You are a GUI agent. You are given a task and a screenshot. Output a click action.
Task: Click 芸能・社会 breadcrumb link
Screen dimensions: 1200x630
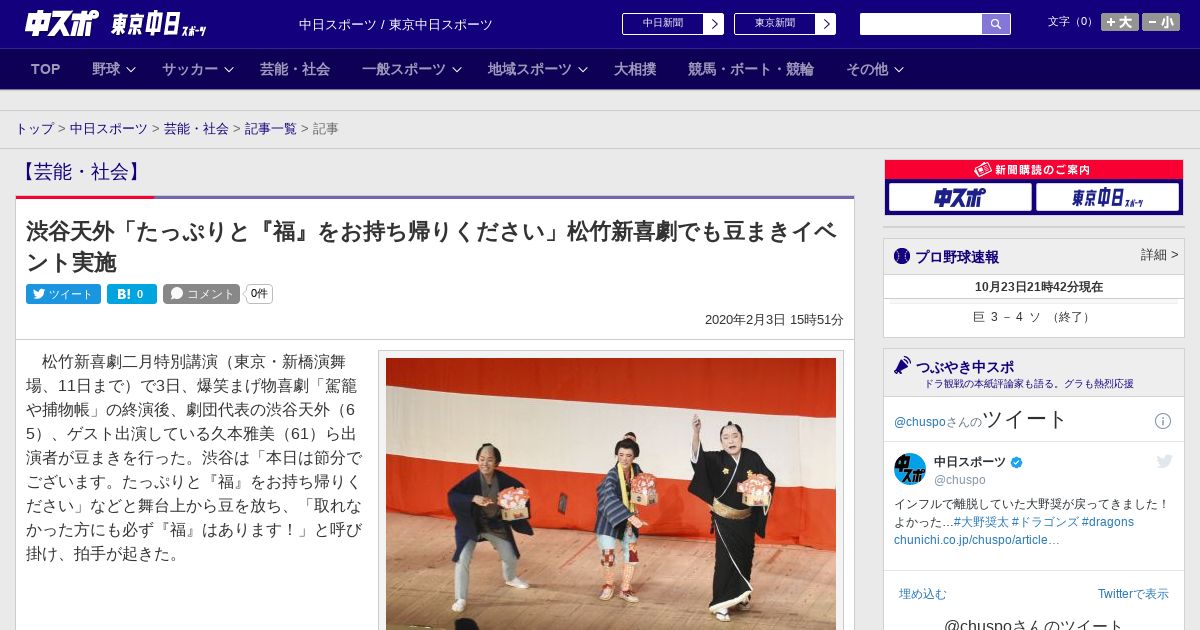click(196, 129)
